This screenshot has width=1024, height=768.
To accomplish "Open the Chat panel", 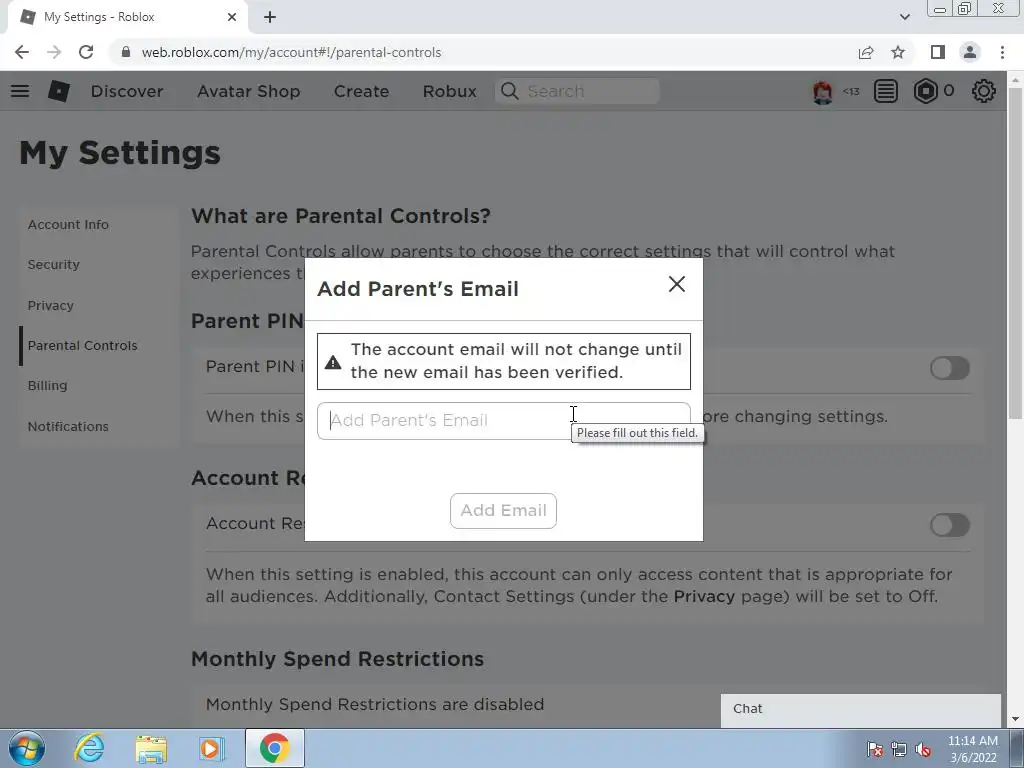I will click(x=861, y=710).
